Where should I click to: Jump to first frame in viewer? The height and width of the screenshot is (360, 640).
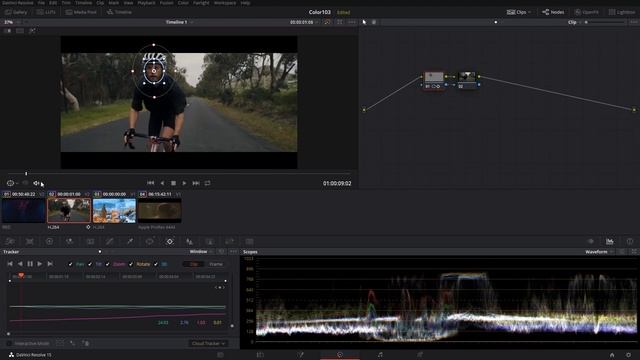tap(150, 183)
